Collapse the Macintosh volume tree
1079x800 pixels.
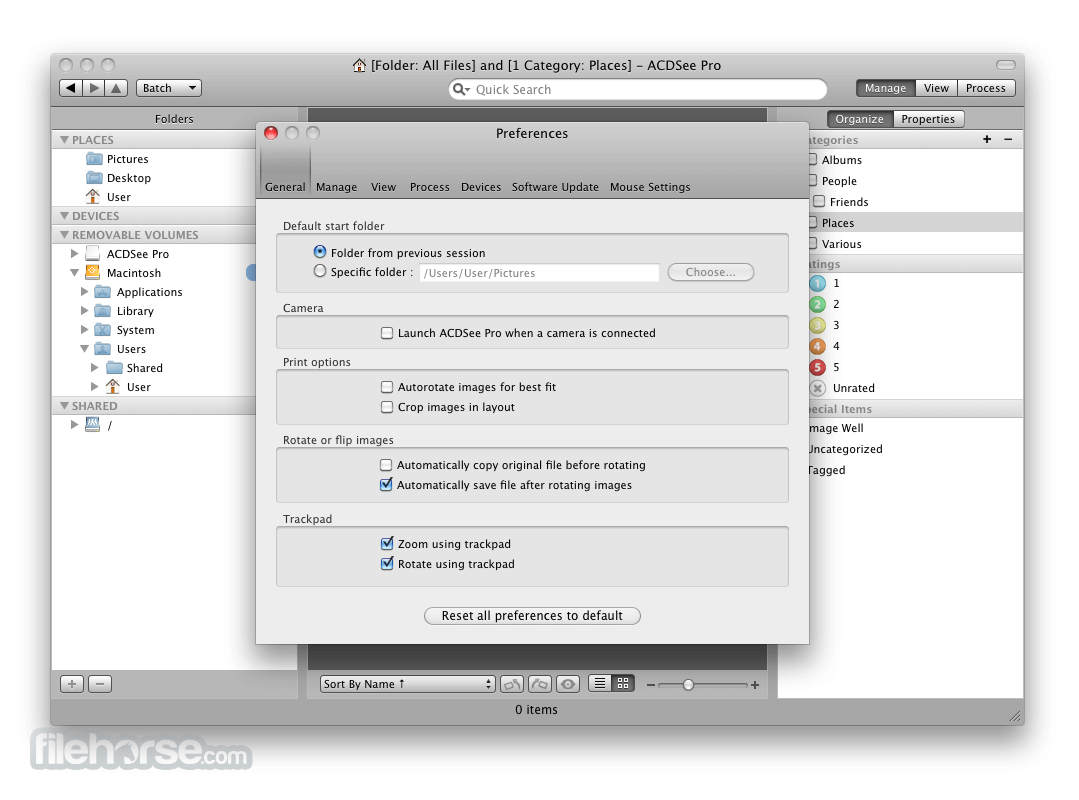(x=74, y=273)
